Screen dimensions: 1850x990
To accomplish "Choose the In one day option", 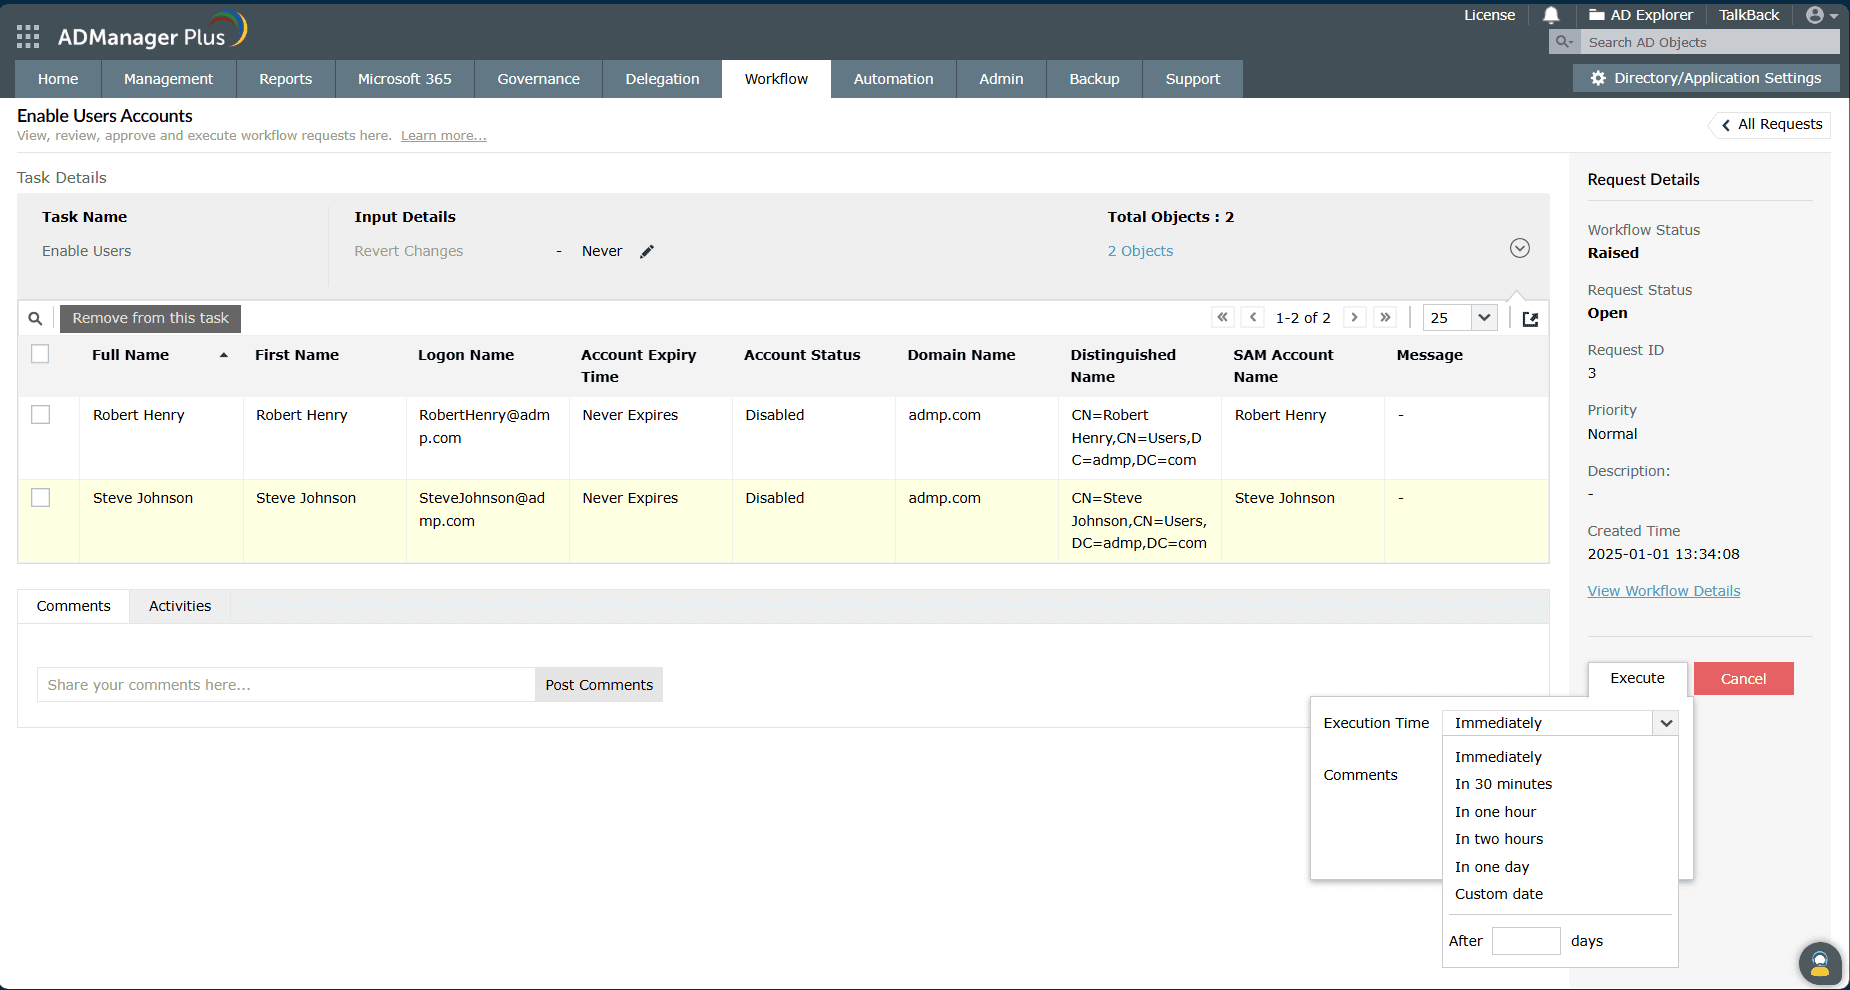I will coord(1492,867).
